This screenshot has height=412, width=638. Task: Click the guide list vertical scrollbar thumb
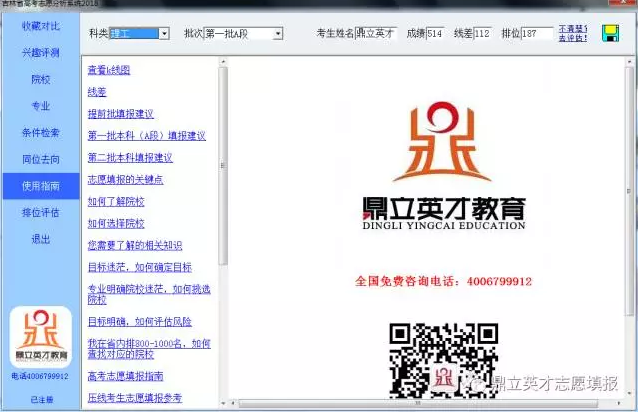pyautogui.click(x=223, y=166)
